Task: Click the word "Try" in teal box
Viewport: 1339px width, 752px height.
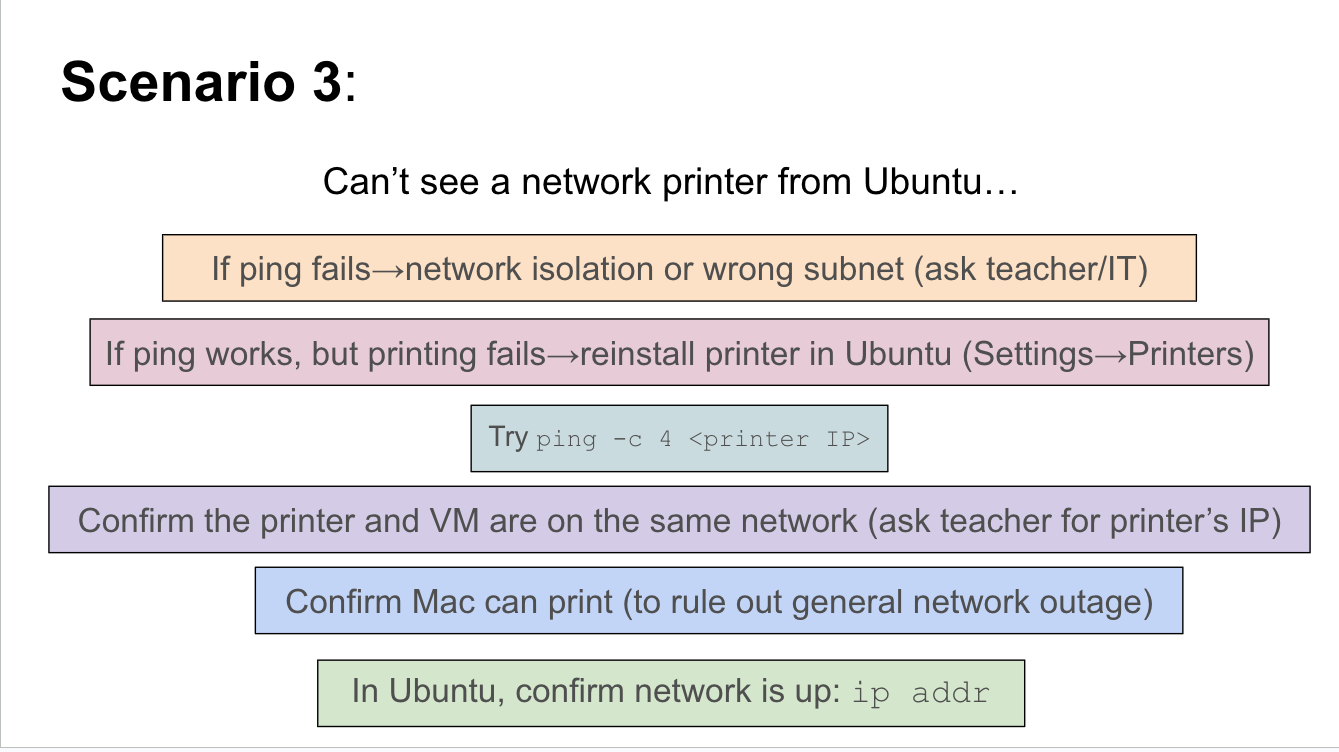Action: 508,437
